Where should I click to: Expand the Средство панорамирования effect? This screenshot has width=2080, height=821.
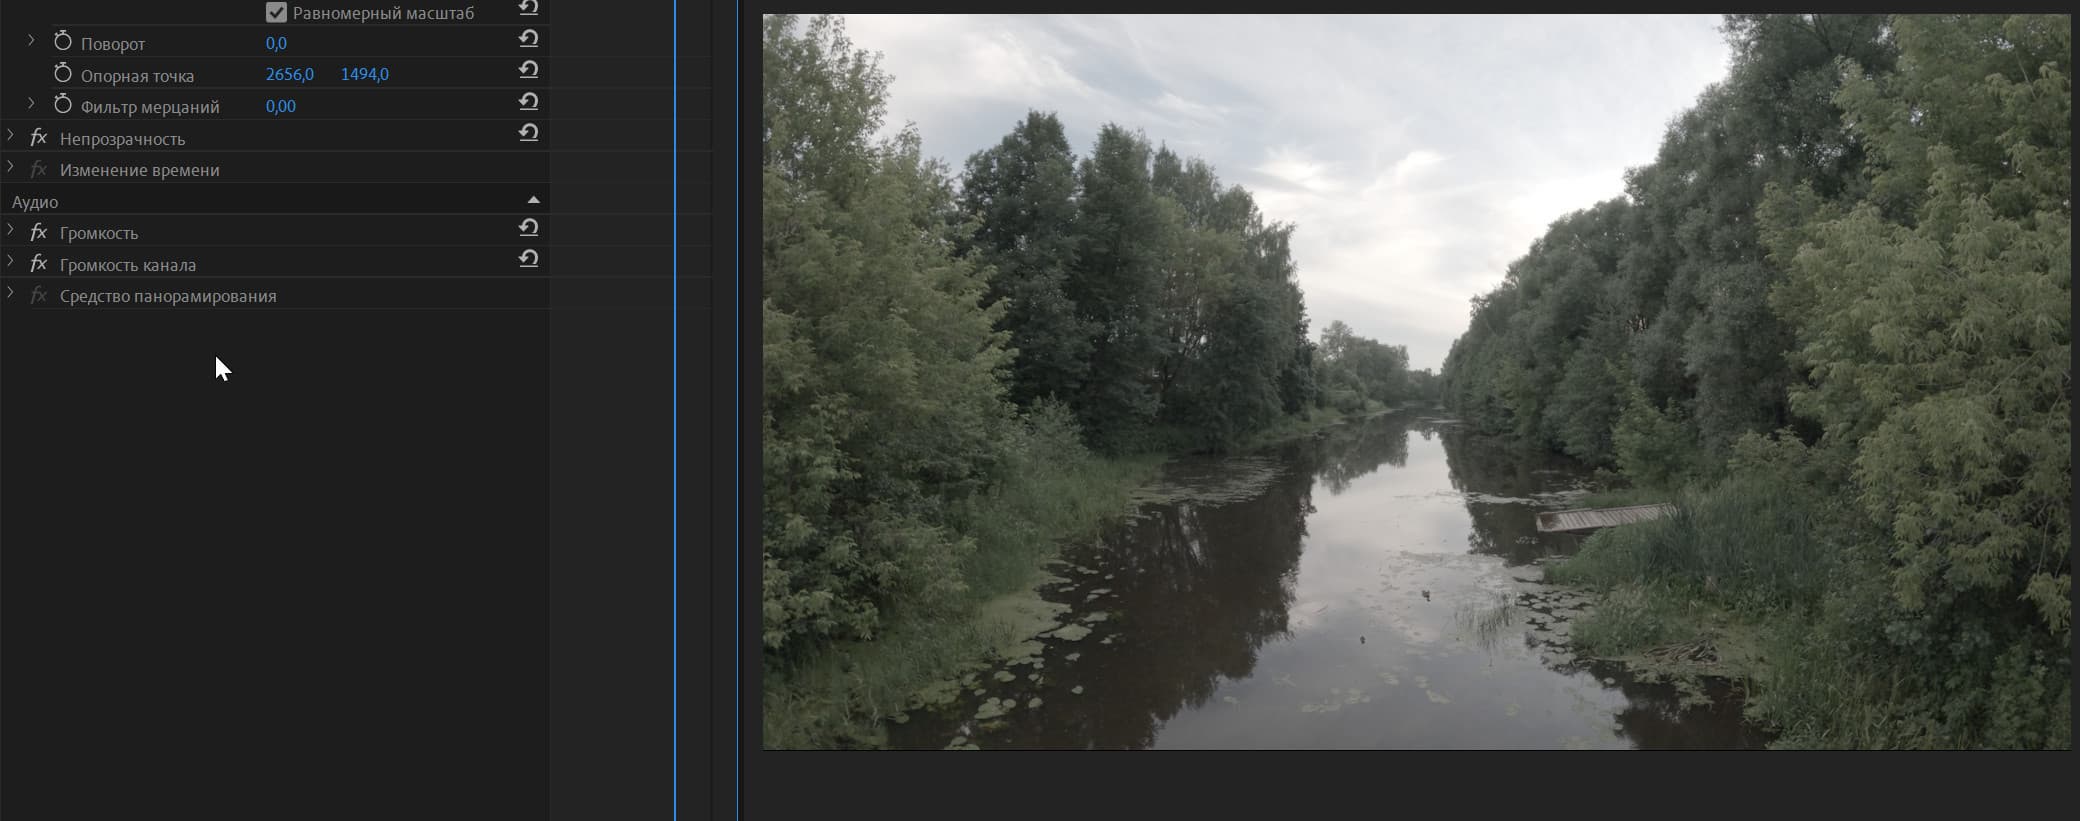click(10, 293)
